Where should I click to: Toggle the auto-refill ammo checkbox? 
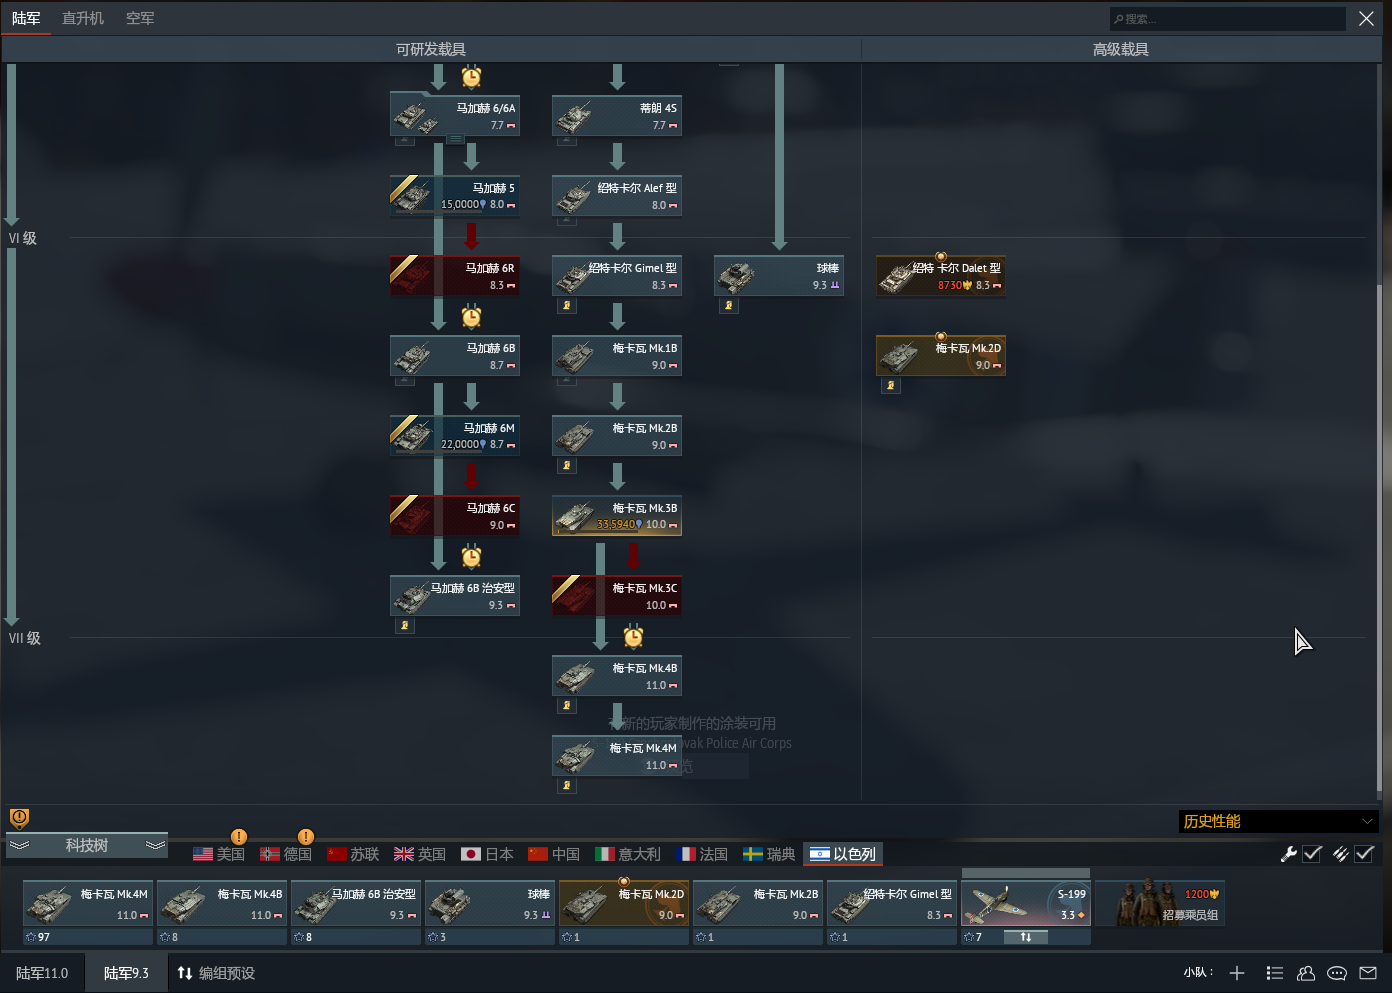click(1364, 854)
